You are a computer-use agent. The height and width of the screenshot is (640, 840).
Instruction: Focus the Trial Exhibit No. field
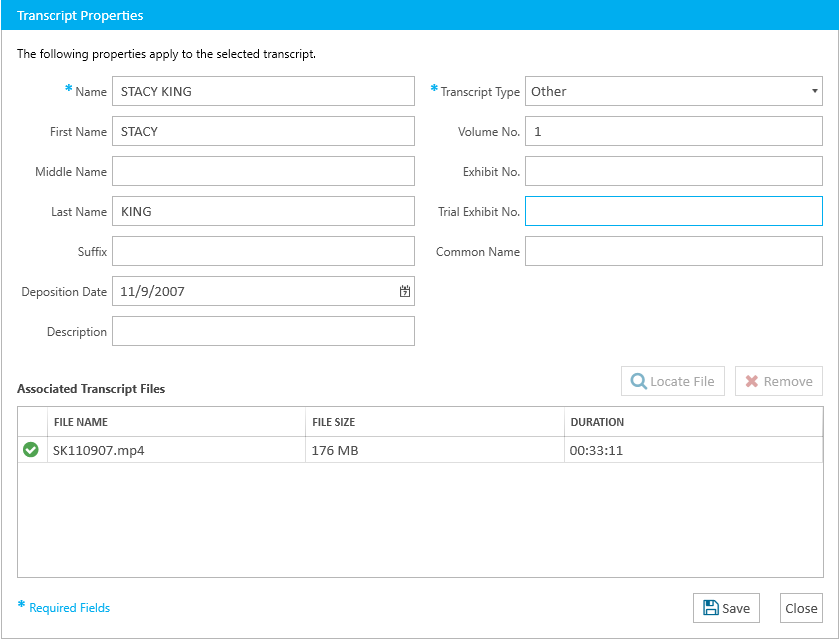click(x=673, y=211)
